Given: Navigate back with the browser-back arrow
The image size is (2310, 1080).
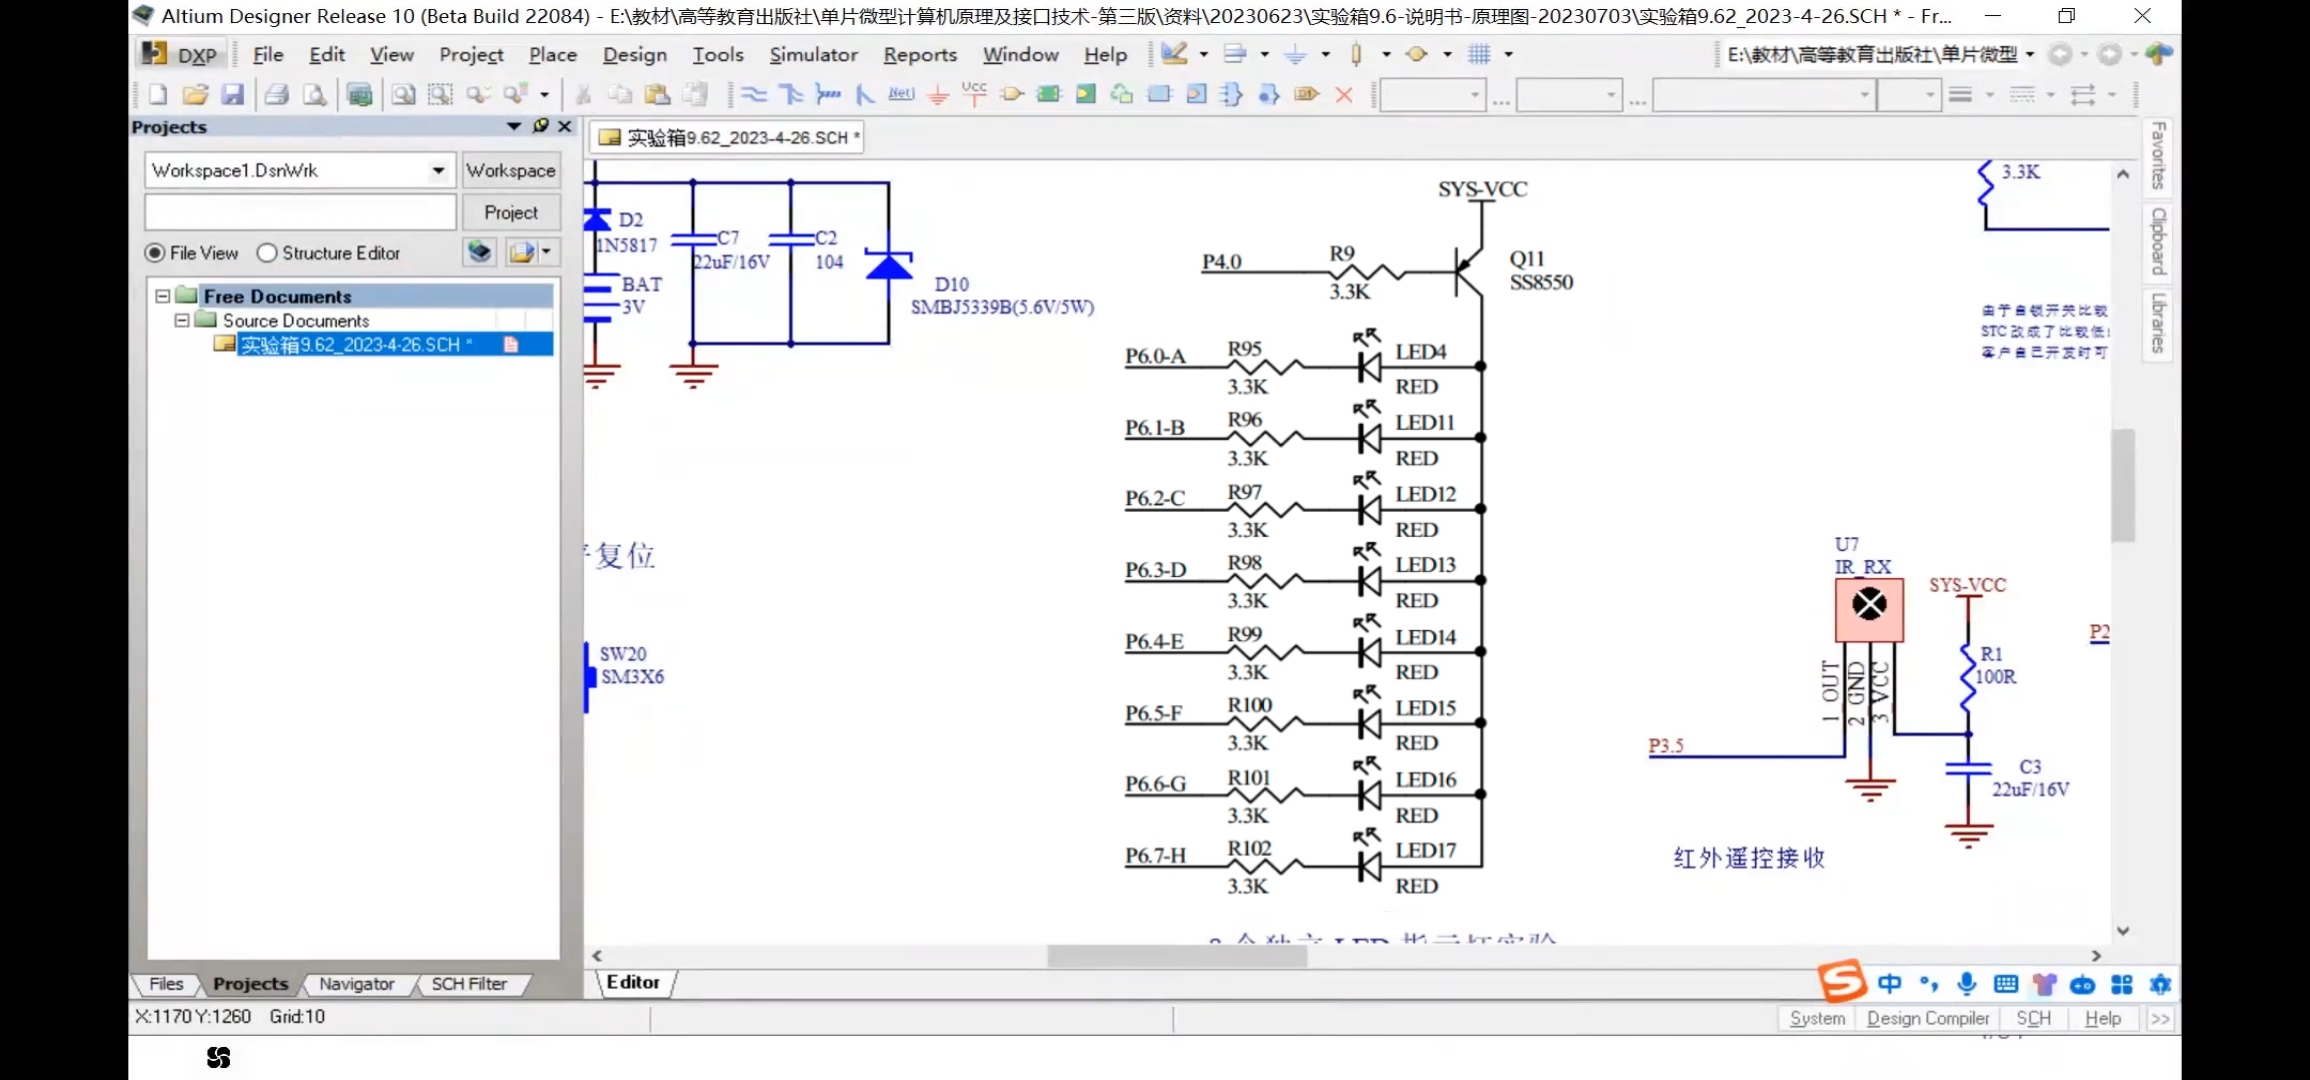Looking at the screenshot, I should tap(2060, 54).
